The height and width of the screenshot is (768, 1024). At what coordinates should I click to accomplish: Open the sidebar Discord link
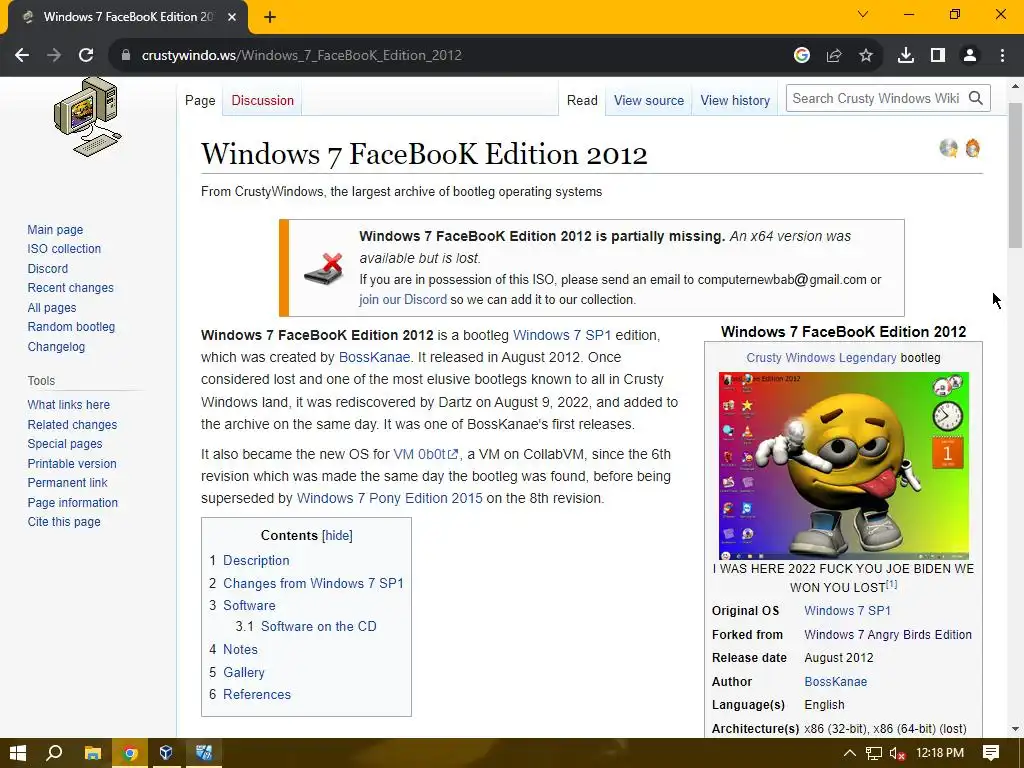click(48, 268)
